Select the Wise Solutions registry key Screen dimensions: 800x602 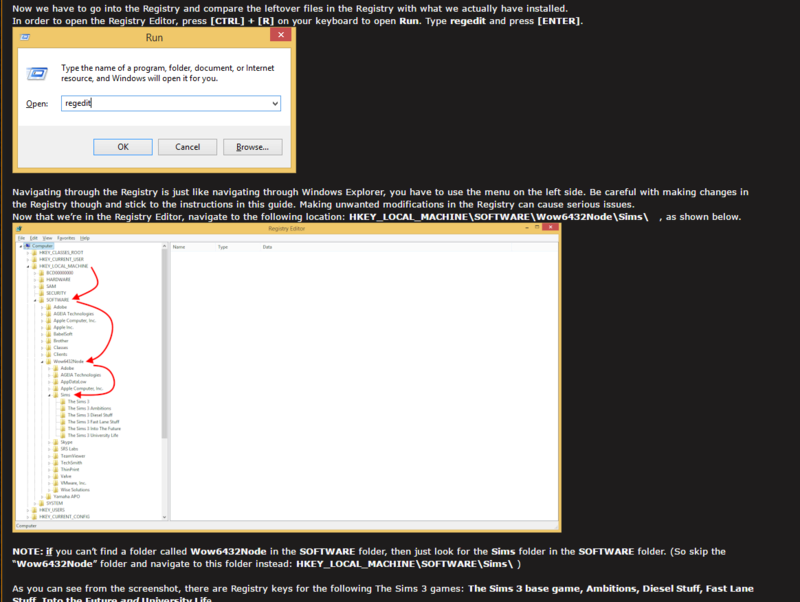(x=75, y=490)
